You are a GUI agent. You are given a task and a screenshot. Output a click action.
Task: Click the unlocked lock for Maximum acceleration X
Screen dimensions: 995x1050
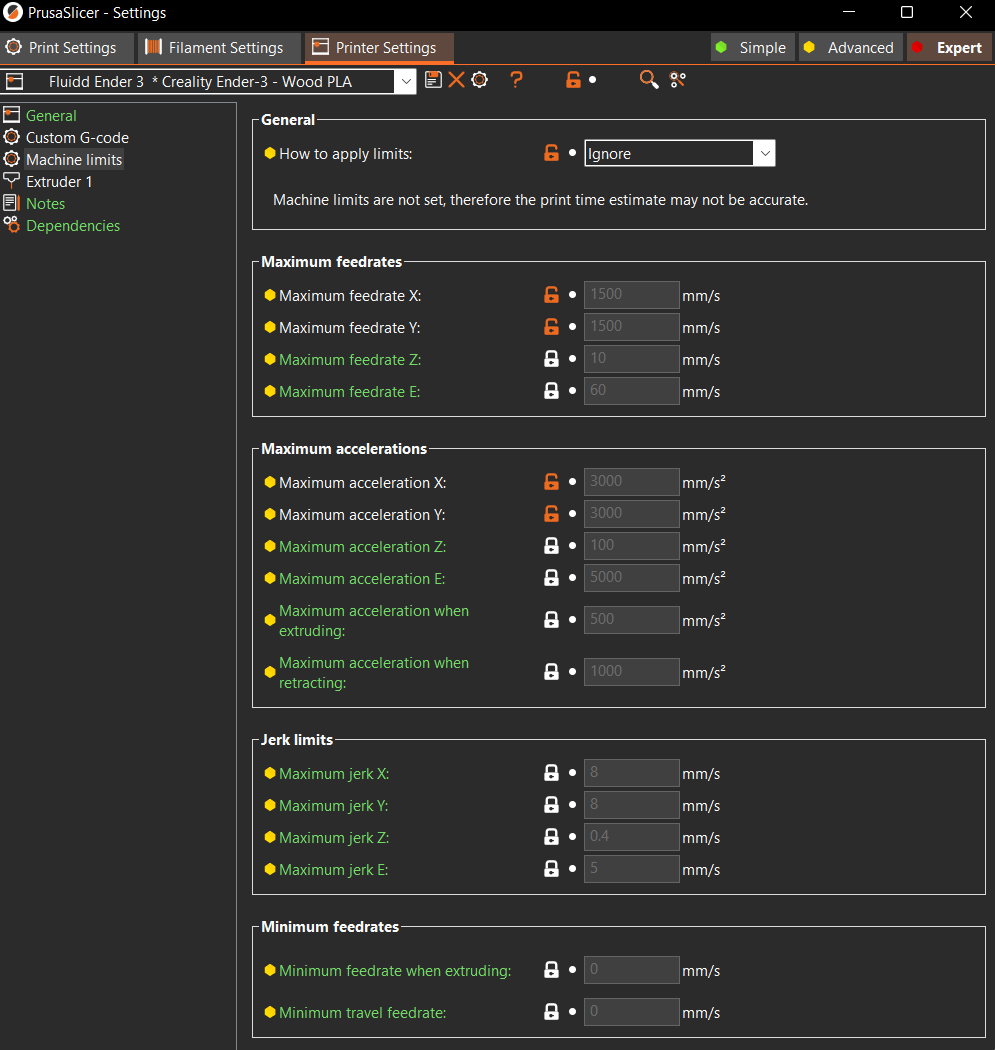coord(551,481)
